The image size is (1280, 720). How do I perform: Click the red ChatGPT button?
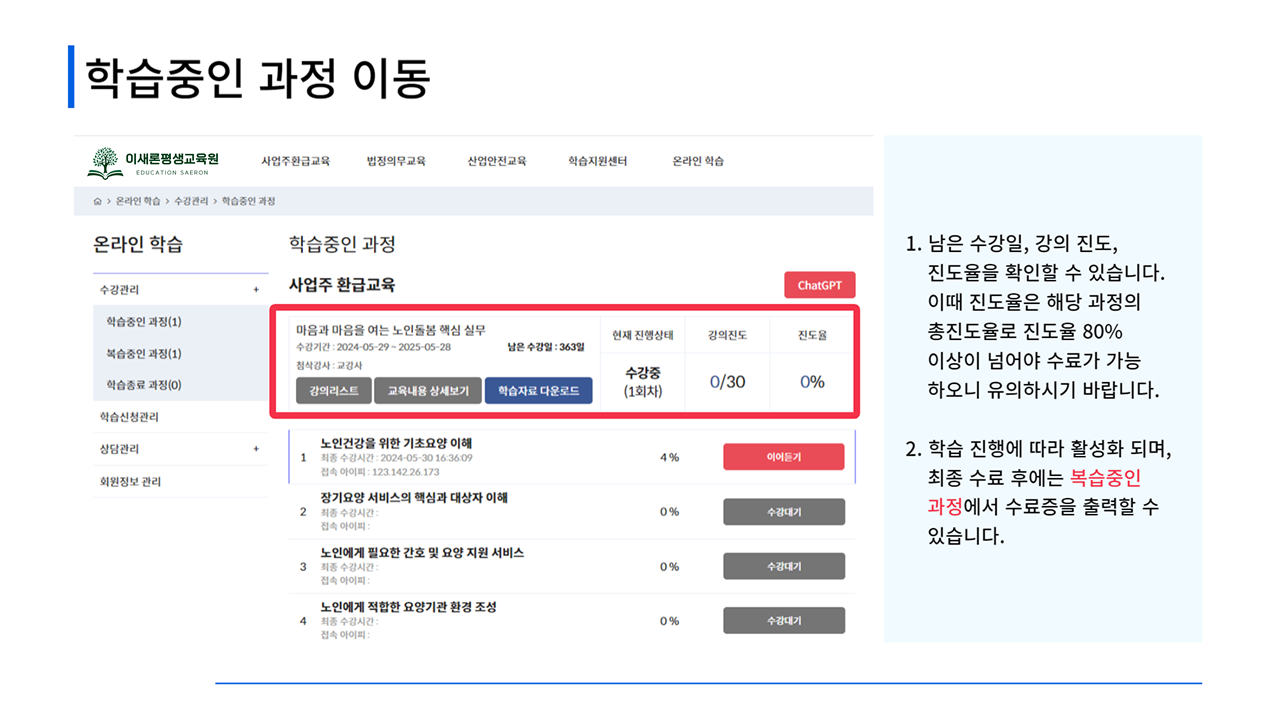[819, 285]
